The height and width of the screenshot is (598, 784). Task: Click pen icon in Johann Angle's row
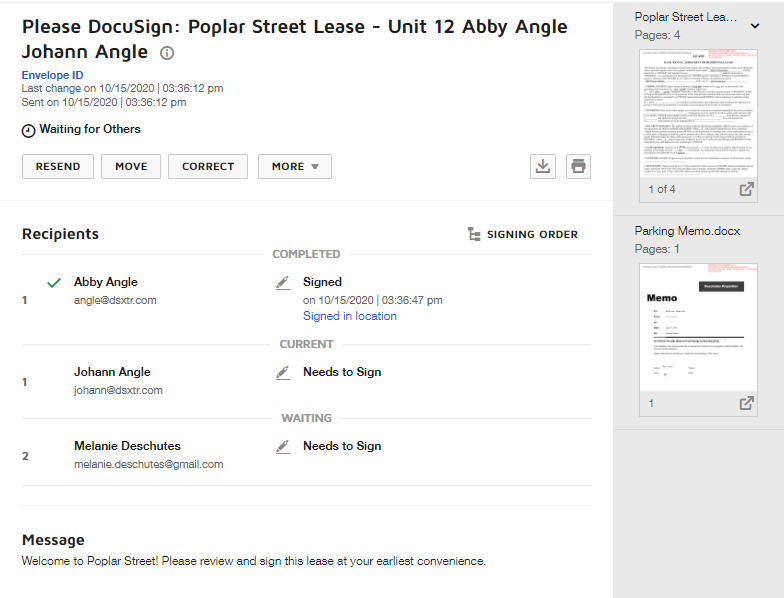point(283,373)
